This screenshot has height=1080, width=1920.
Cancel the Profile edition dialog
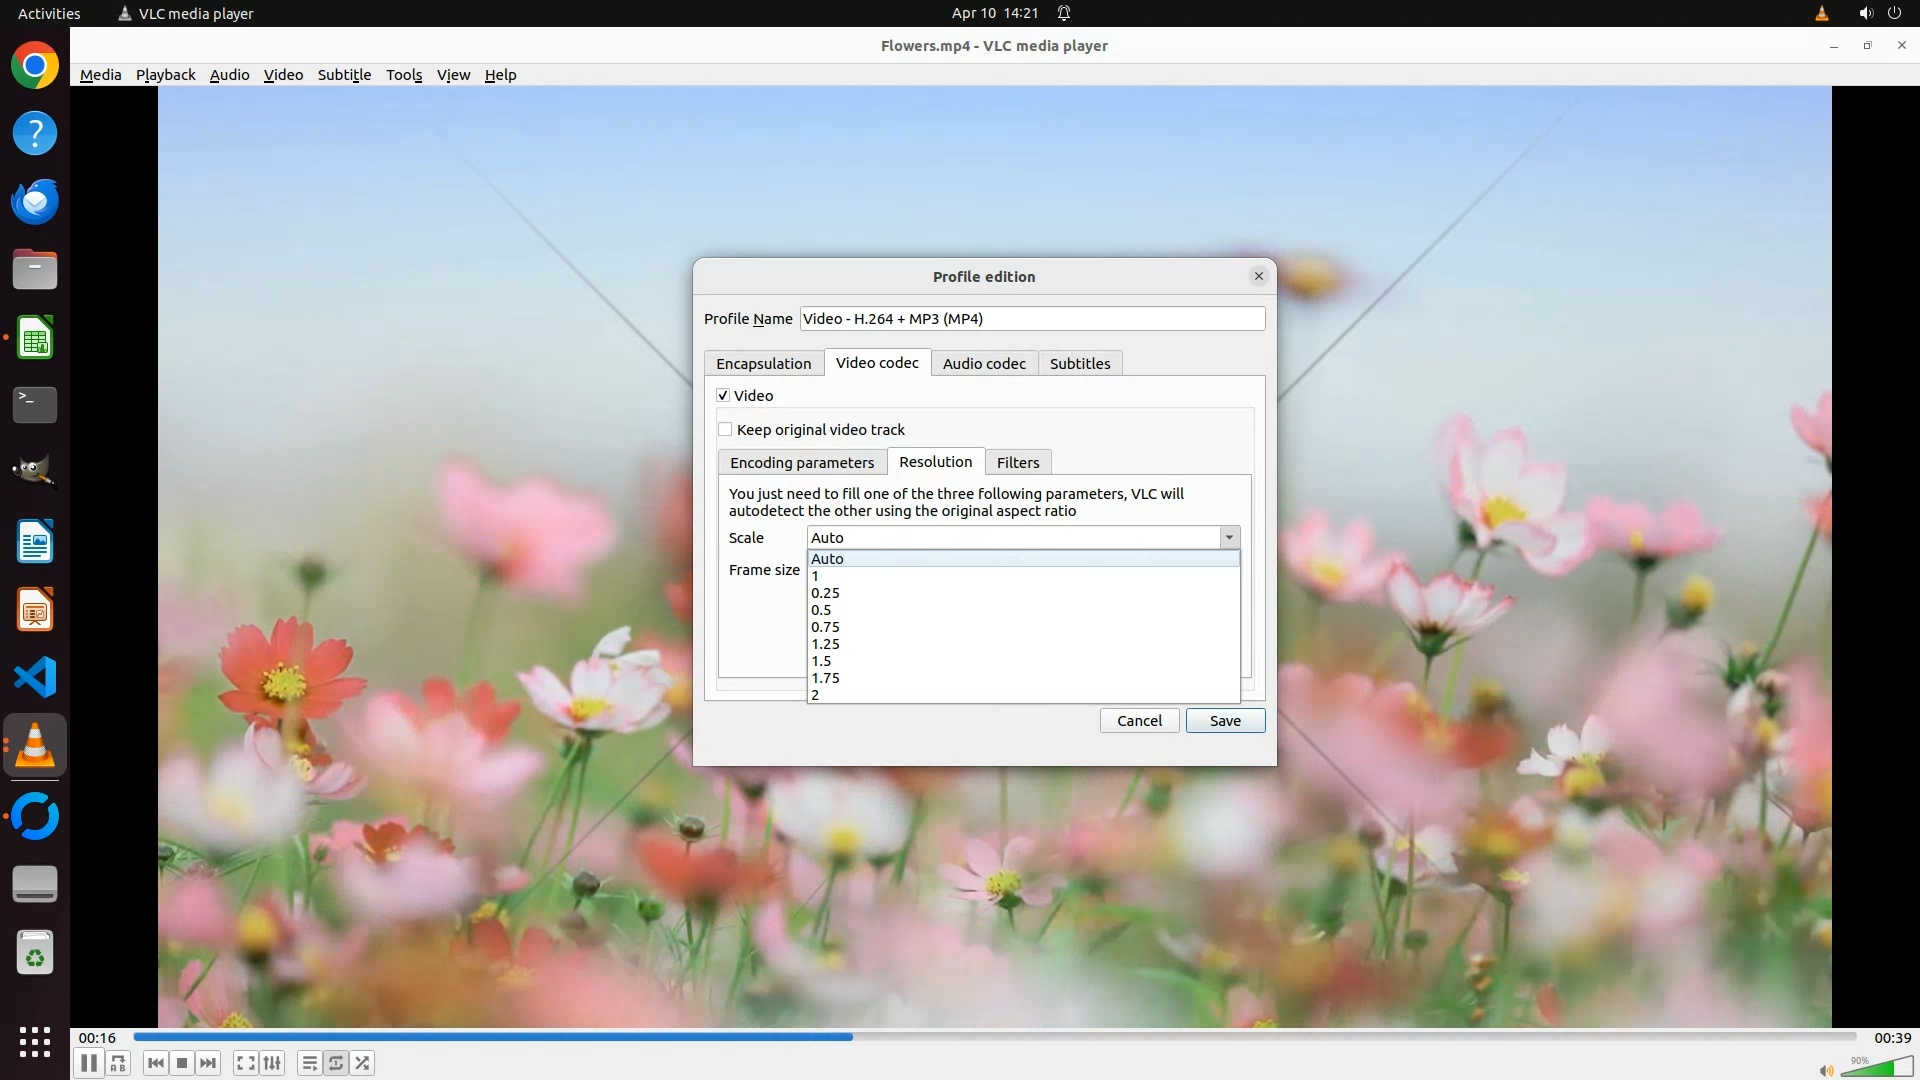[1139, 721]
